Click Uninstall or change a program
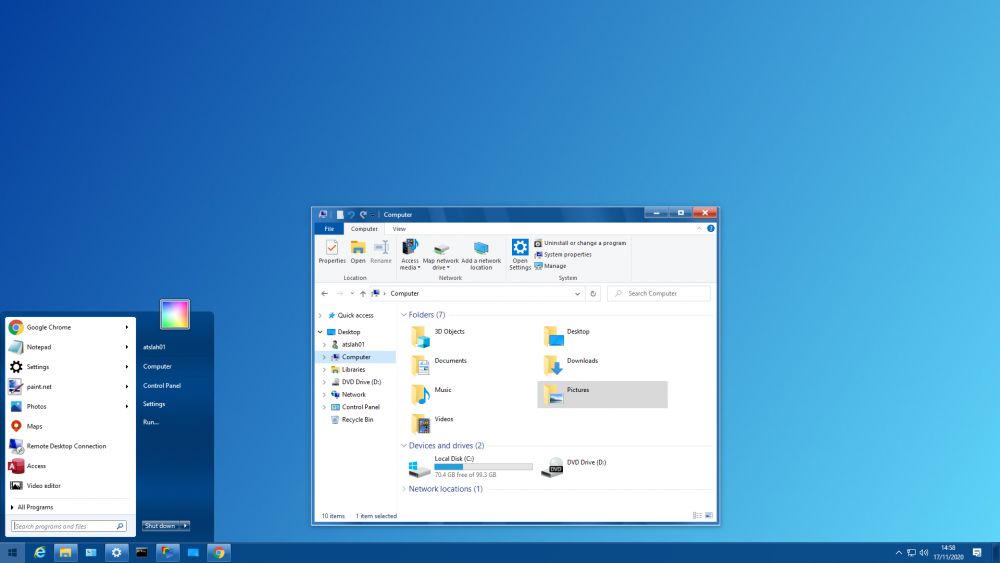Screen dimensions: 1000x563 (585, 243)
